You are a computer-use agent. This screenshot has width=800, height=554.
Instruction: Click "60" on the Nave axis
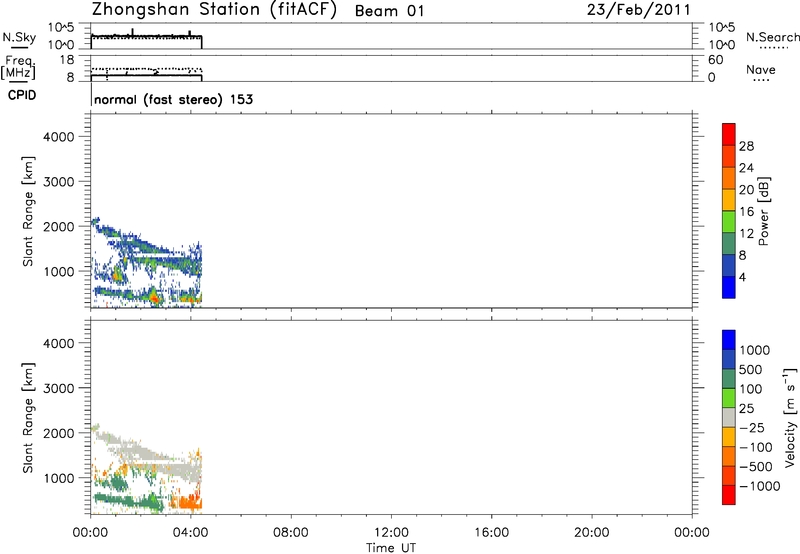[x=715, y=60]
